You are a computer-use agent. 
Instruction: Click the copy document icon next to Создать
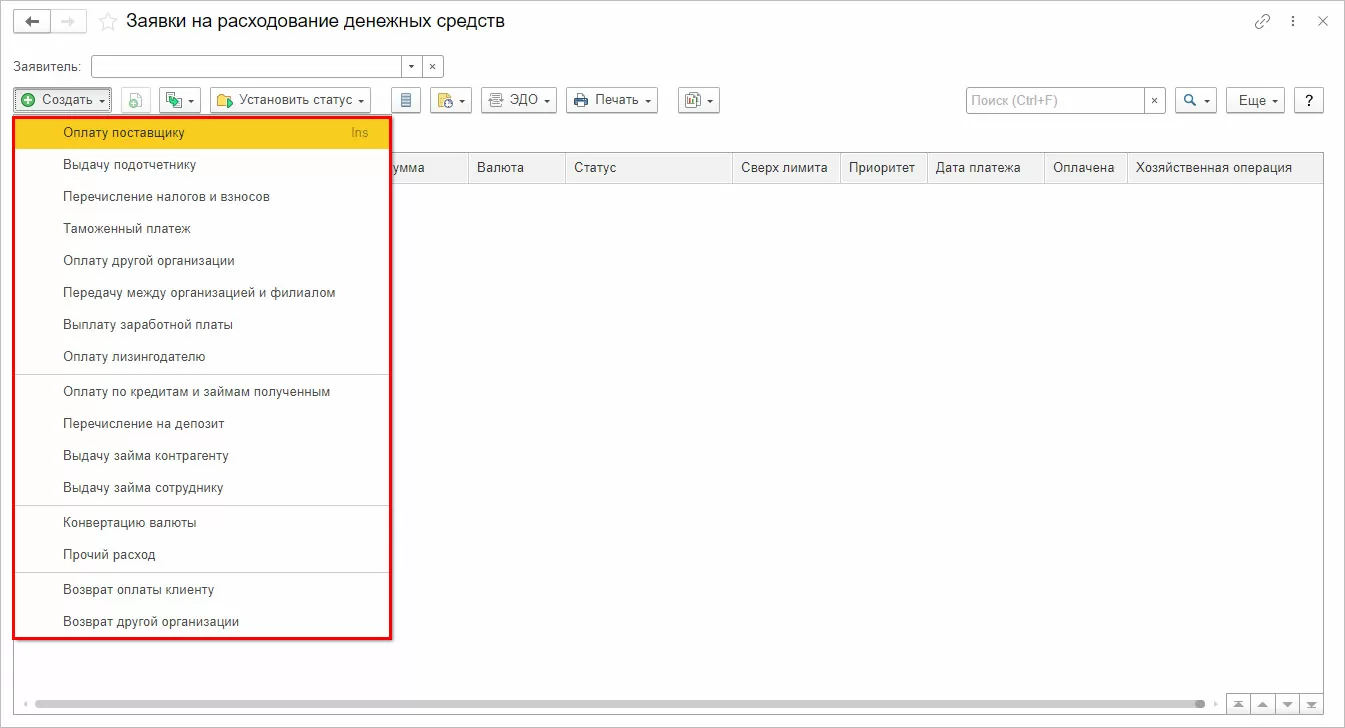136,100
